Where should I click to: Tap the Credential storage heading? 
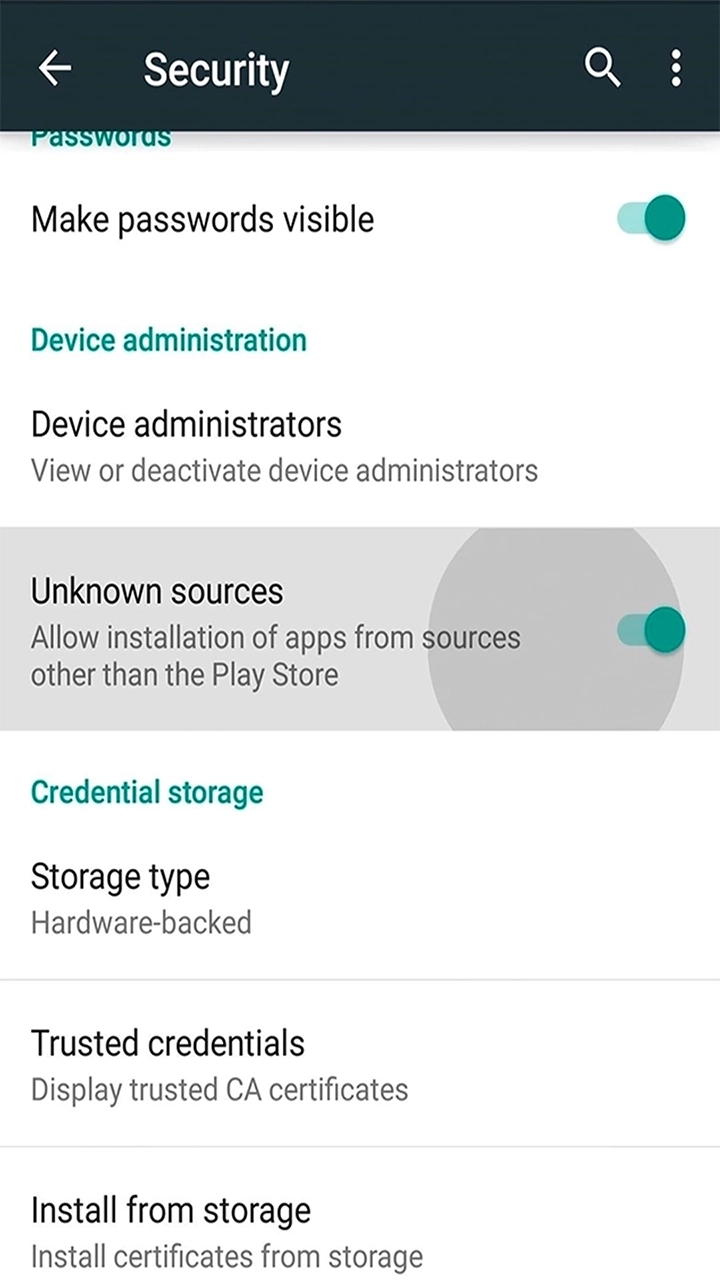click(x=146, y=792)
